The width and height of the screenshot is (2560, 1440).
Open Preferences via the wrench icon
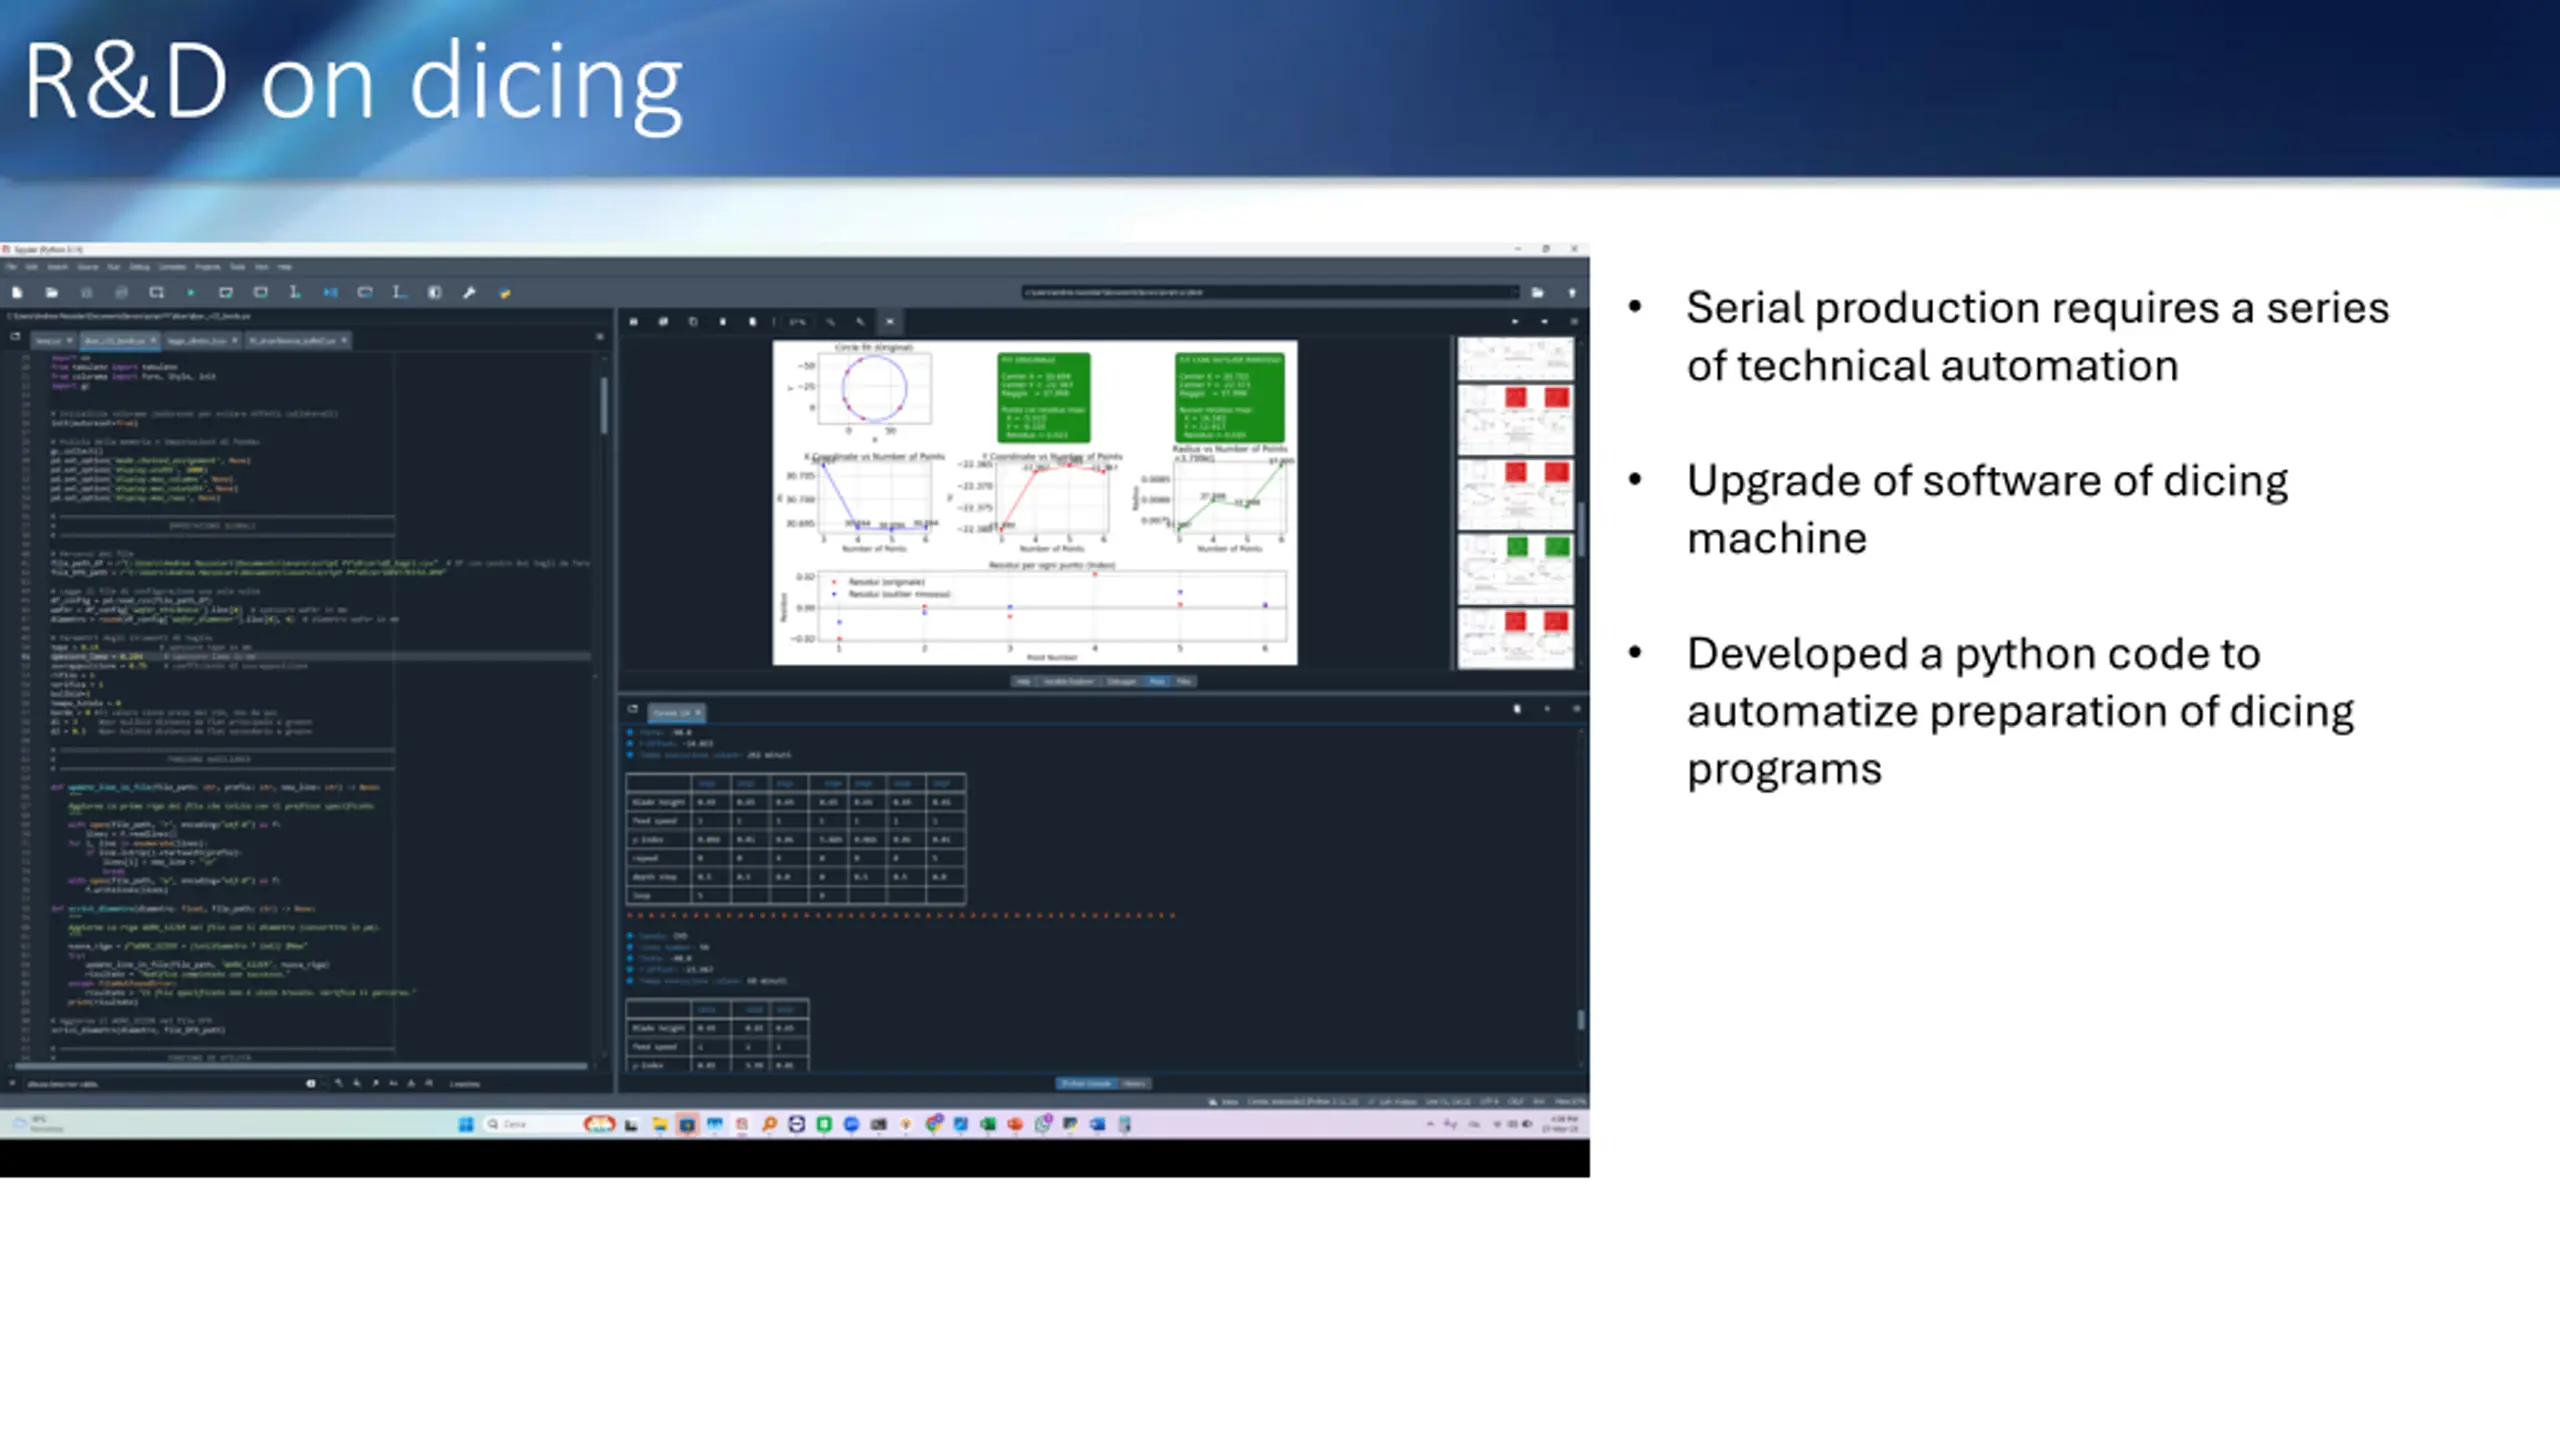click(469, 293)
